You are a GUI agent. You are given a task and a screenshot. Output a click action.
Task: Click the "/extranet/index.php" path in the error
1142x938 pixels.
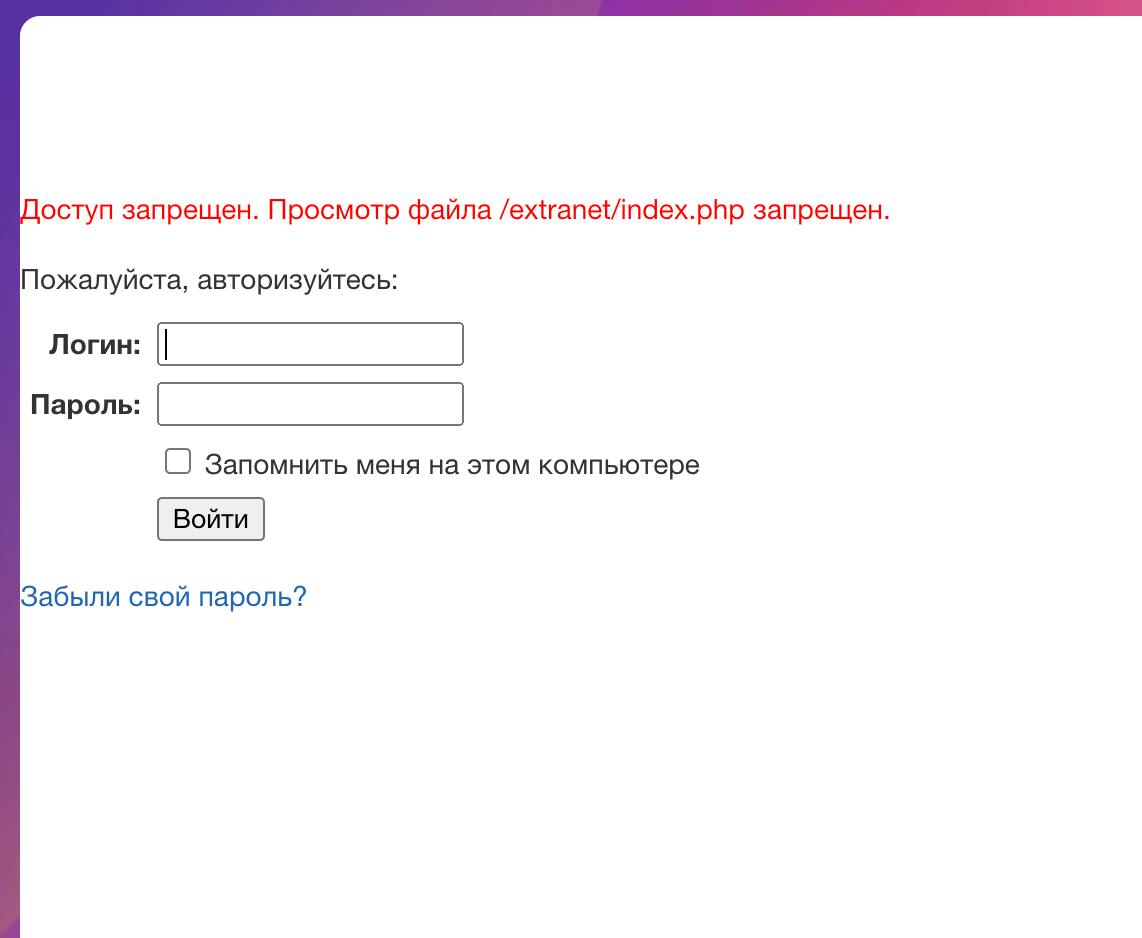(x=621, y=211)
